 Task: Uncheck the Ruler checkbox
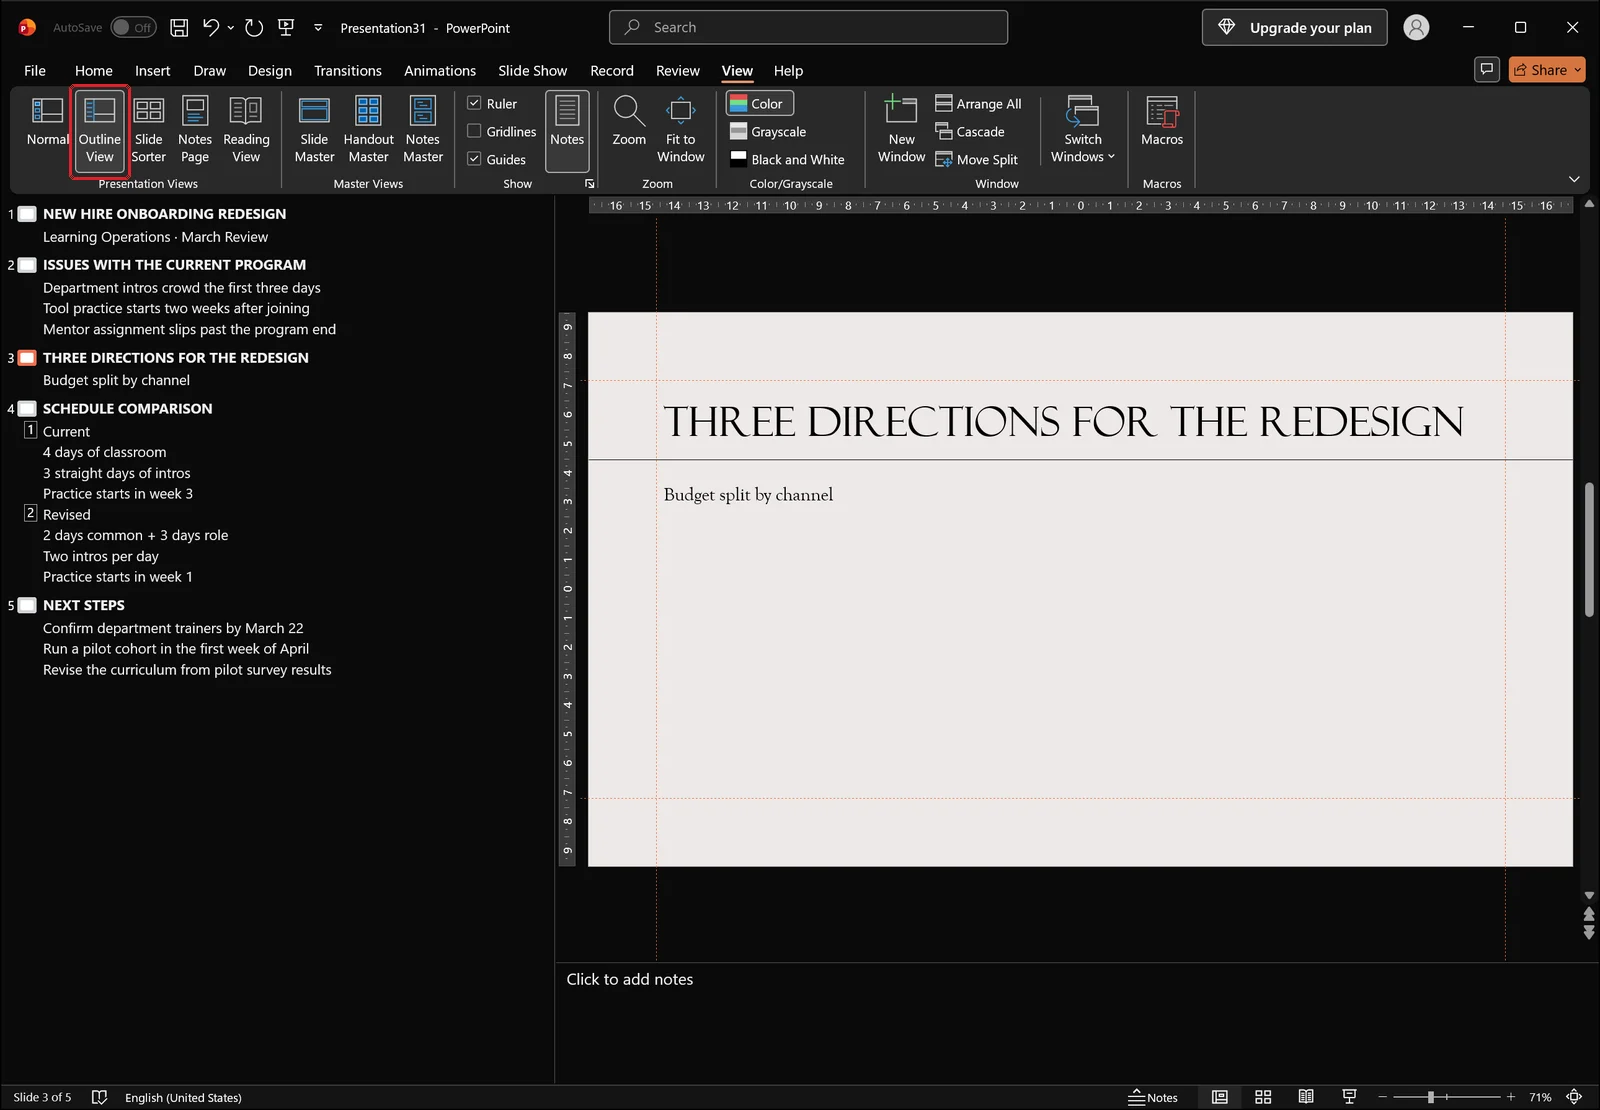(475, 103)
